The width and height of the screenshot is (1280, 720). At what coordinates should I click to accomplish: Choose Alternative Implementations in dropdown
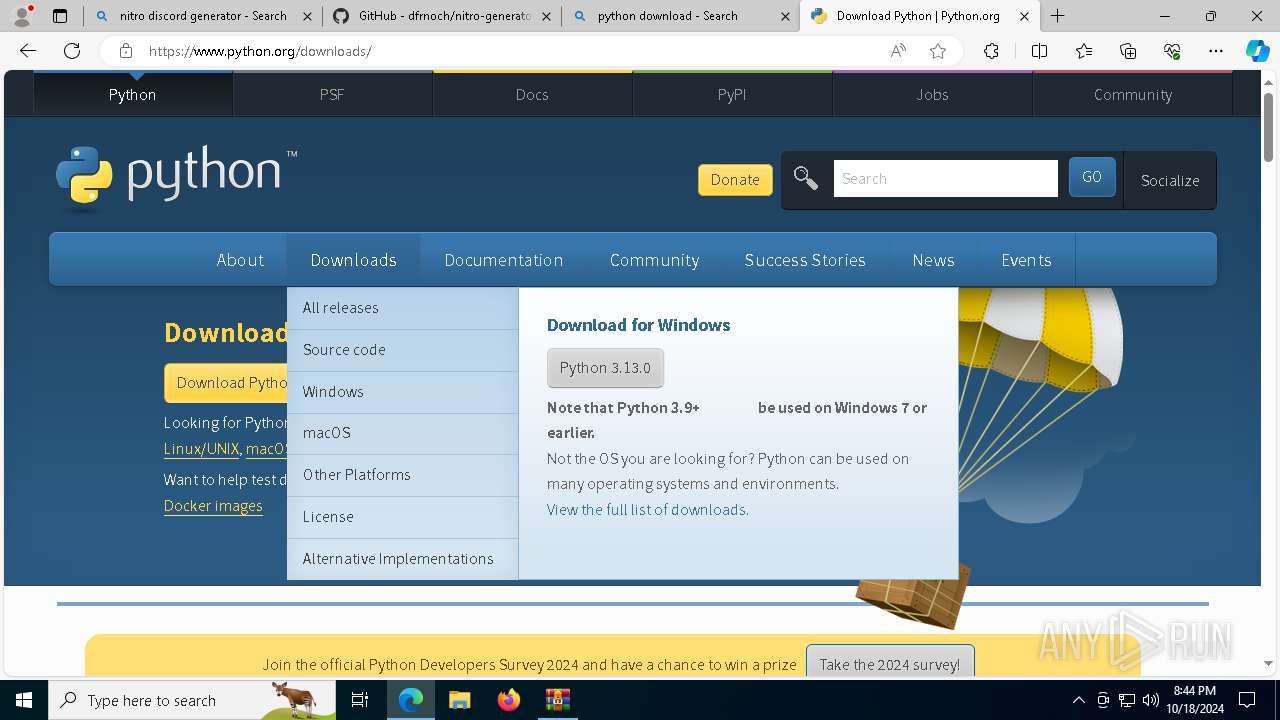point(402,559)
